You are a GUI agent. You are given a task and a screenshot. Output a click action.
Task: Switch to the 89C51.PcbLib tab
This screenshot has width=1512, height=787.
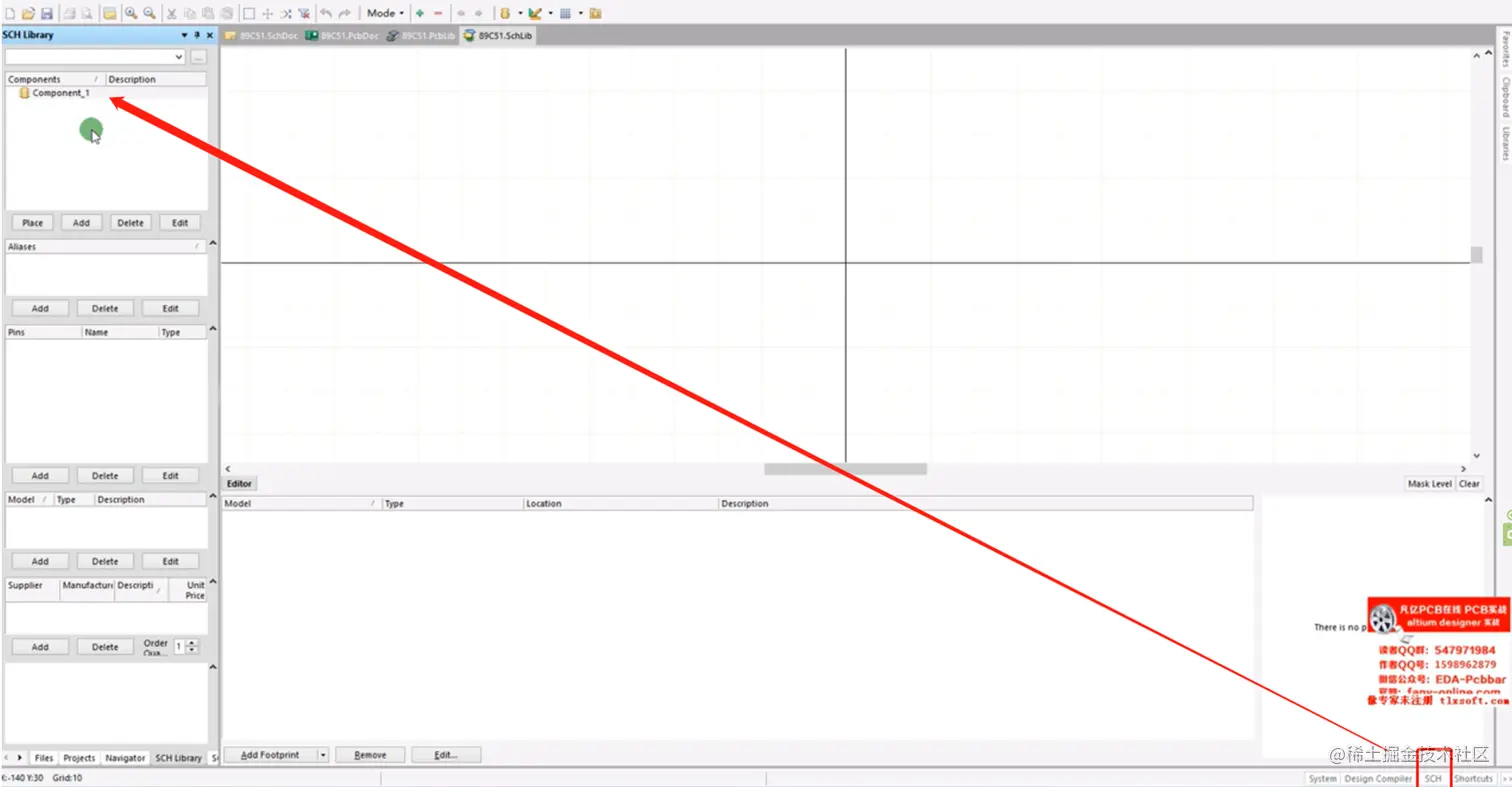[x=422, y=36]
